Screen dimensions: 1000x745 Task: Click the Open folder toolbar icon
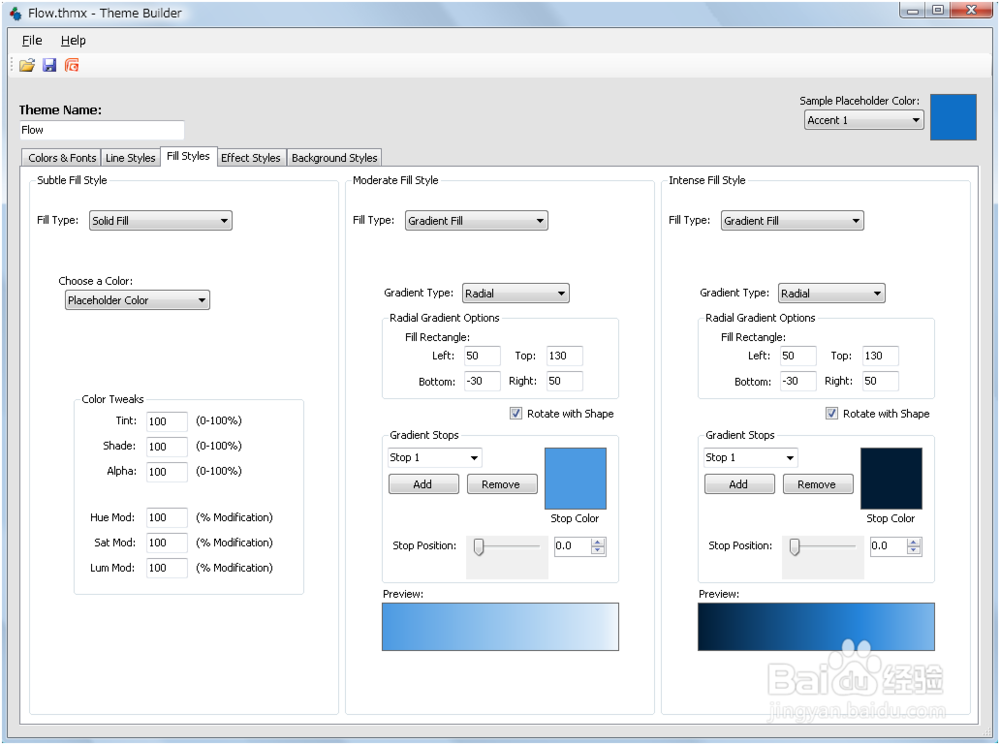click(27, 65)
